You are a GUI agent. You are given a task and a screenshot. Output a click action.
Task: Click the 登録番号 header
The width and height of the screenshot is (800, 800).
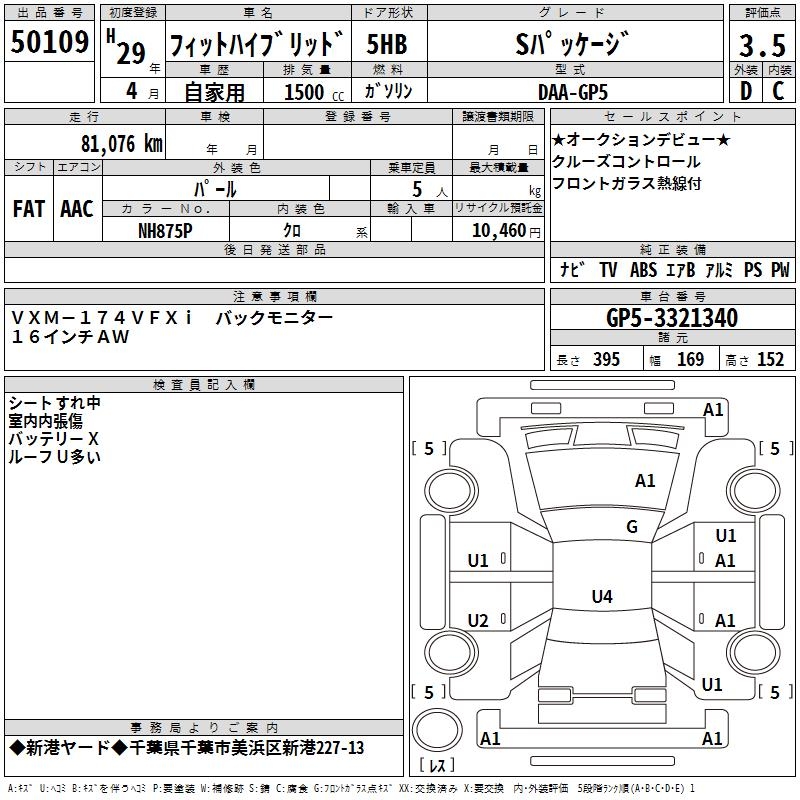358,116
